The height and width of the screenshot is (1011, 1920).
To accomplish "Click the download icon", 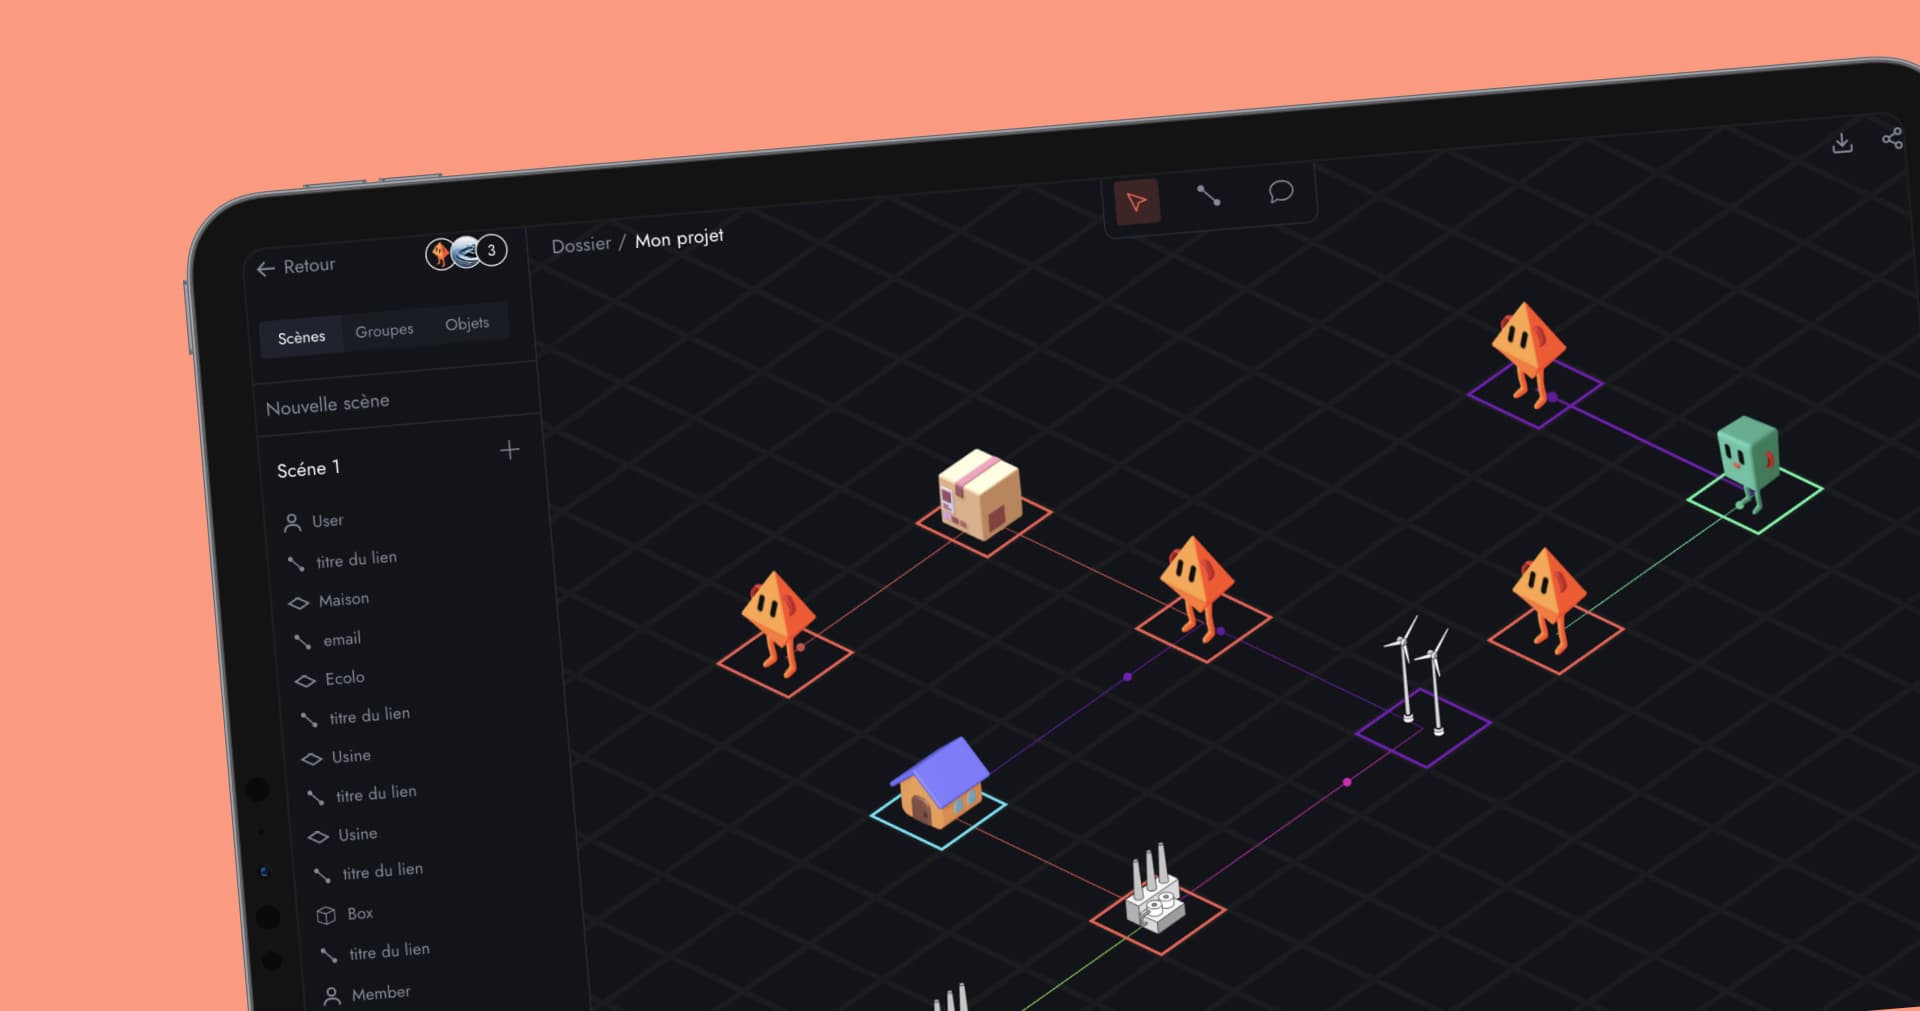I will [x=1842, y=143].
